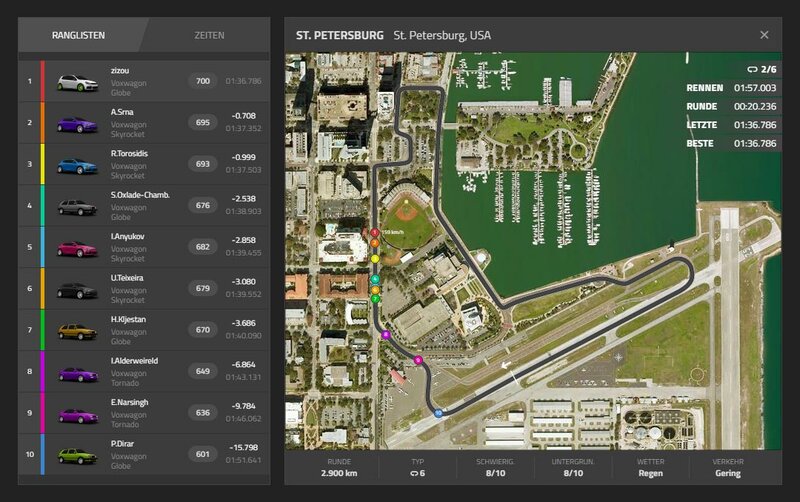Click the 601 rating badge for P.Dirar
The width and height of the screenshot is (800, 502).
(203, 454)
